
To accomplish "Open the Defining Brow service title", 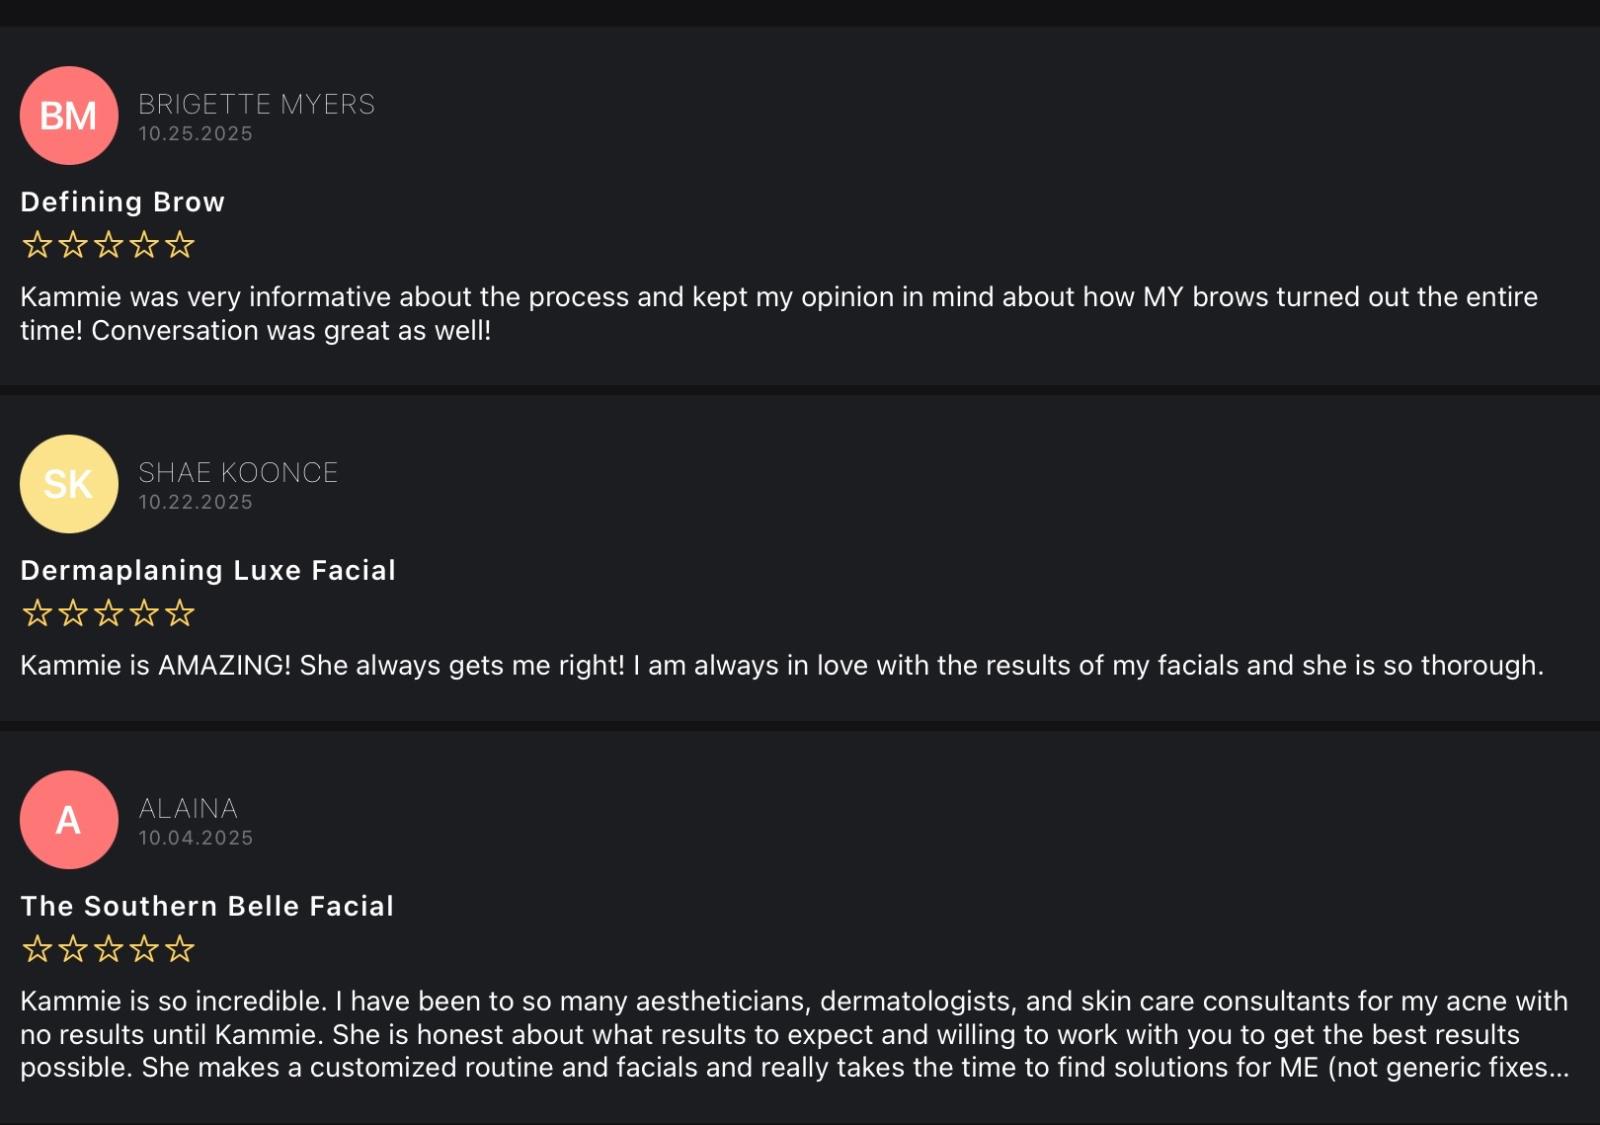I will (122, 202).
